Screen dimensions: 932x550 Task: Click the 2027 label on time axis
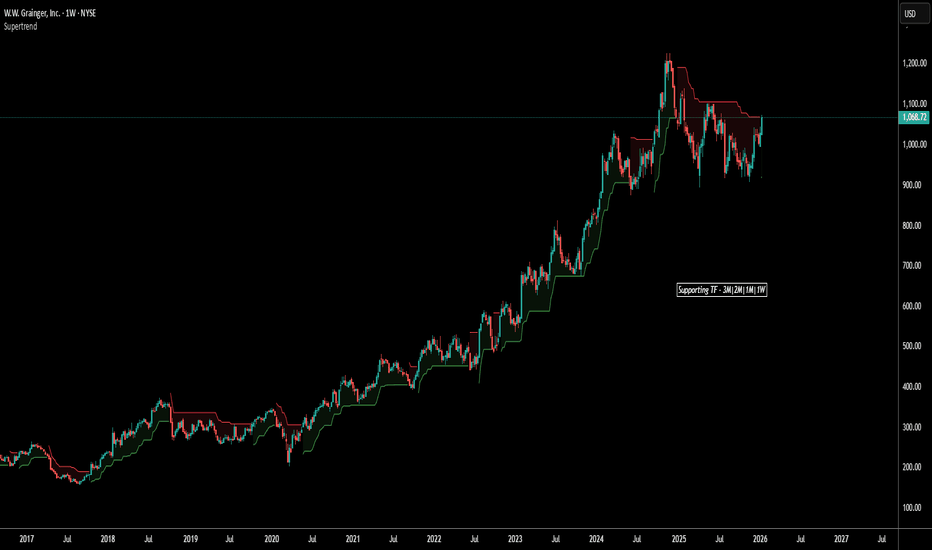point(841,537)
